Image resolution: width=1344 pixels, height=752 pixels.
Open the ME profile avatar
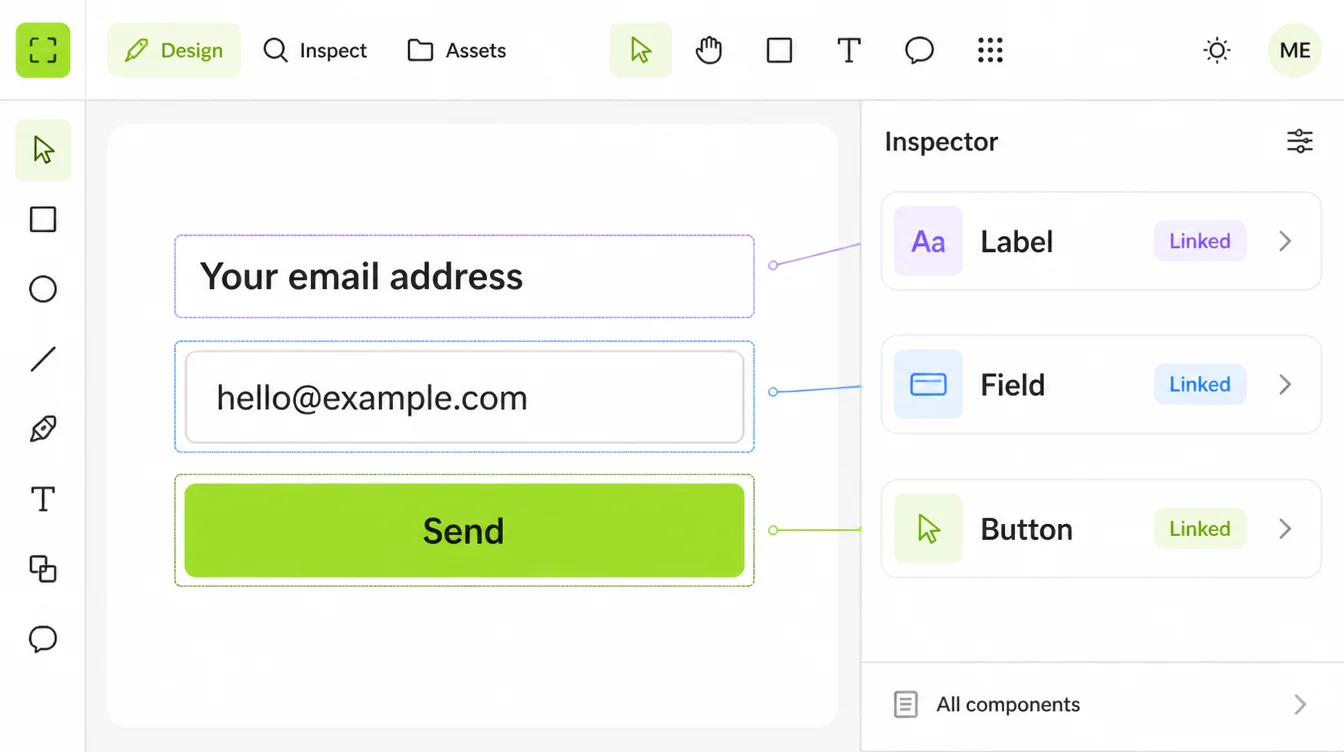click(1295, 50)
